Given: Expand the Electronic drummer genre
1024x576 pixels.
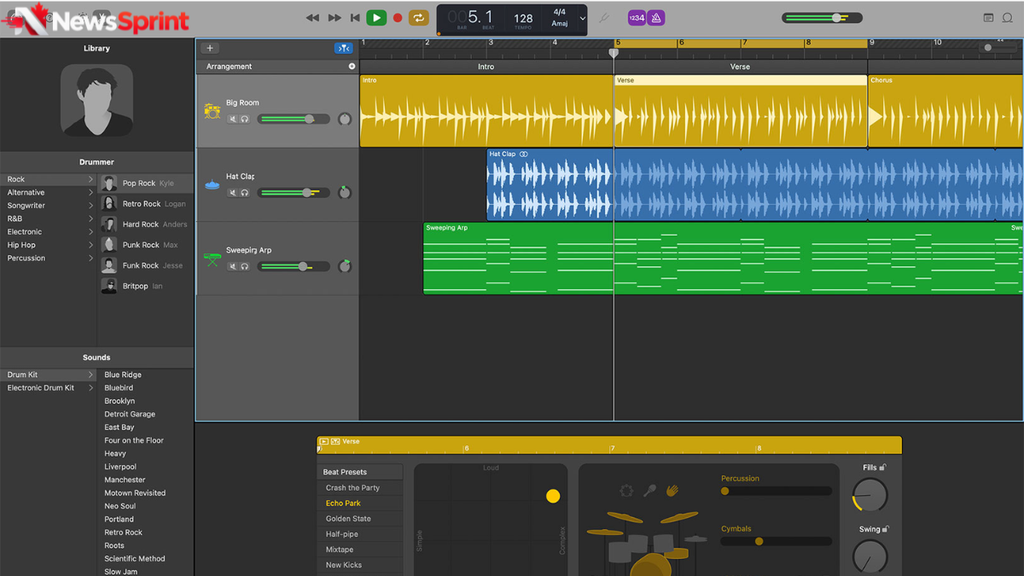Looking at the screenshot, I should point(90,232).
